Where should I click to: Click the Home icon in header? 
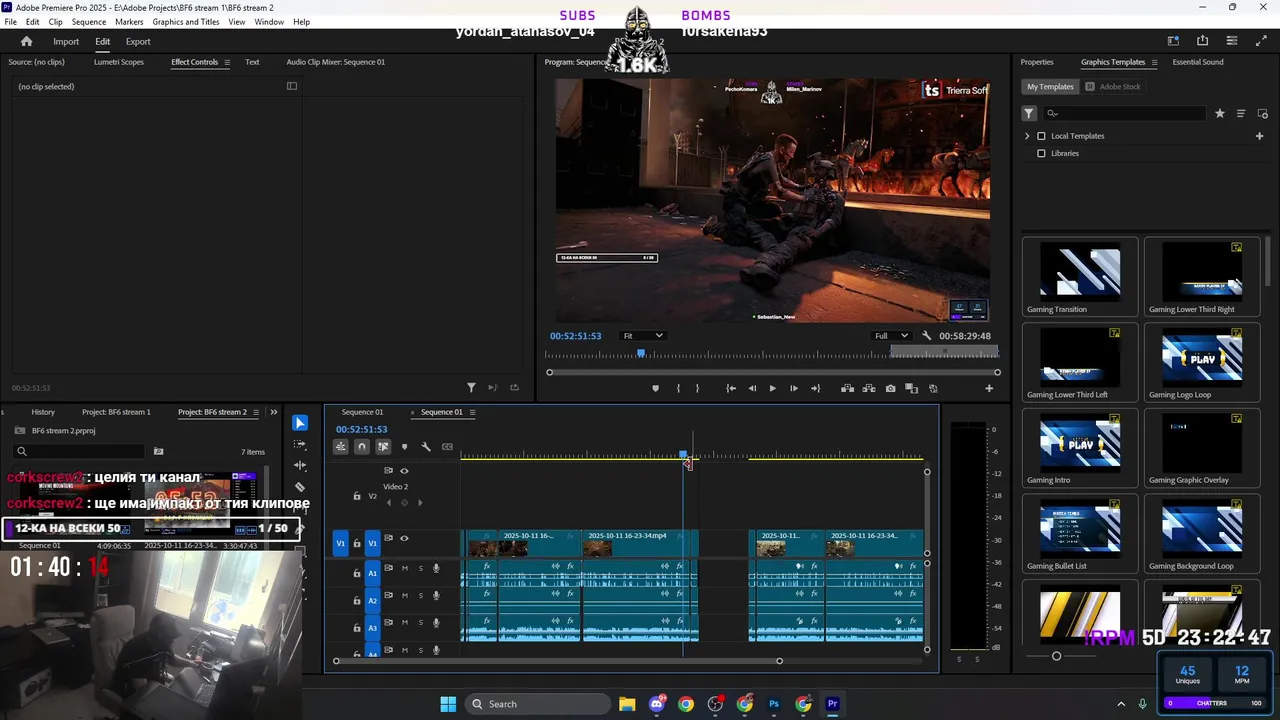pyautogui.click(x=27, y=41)
